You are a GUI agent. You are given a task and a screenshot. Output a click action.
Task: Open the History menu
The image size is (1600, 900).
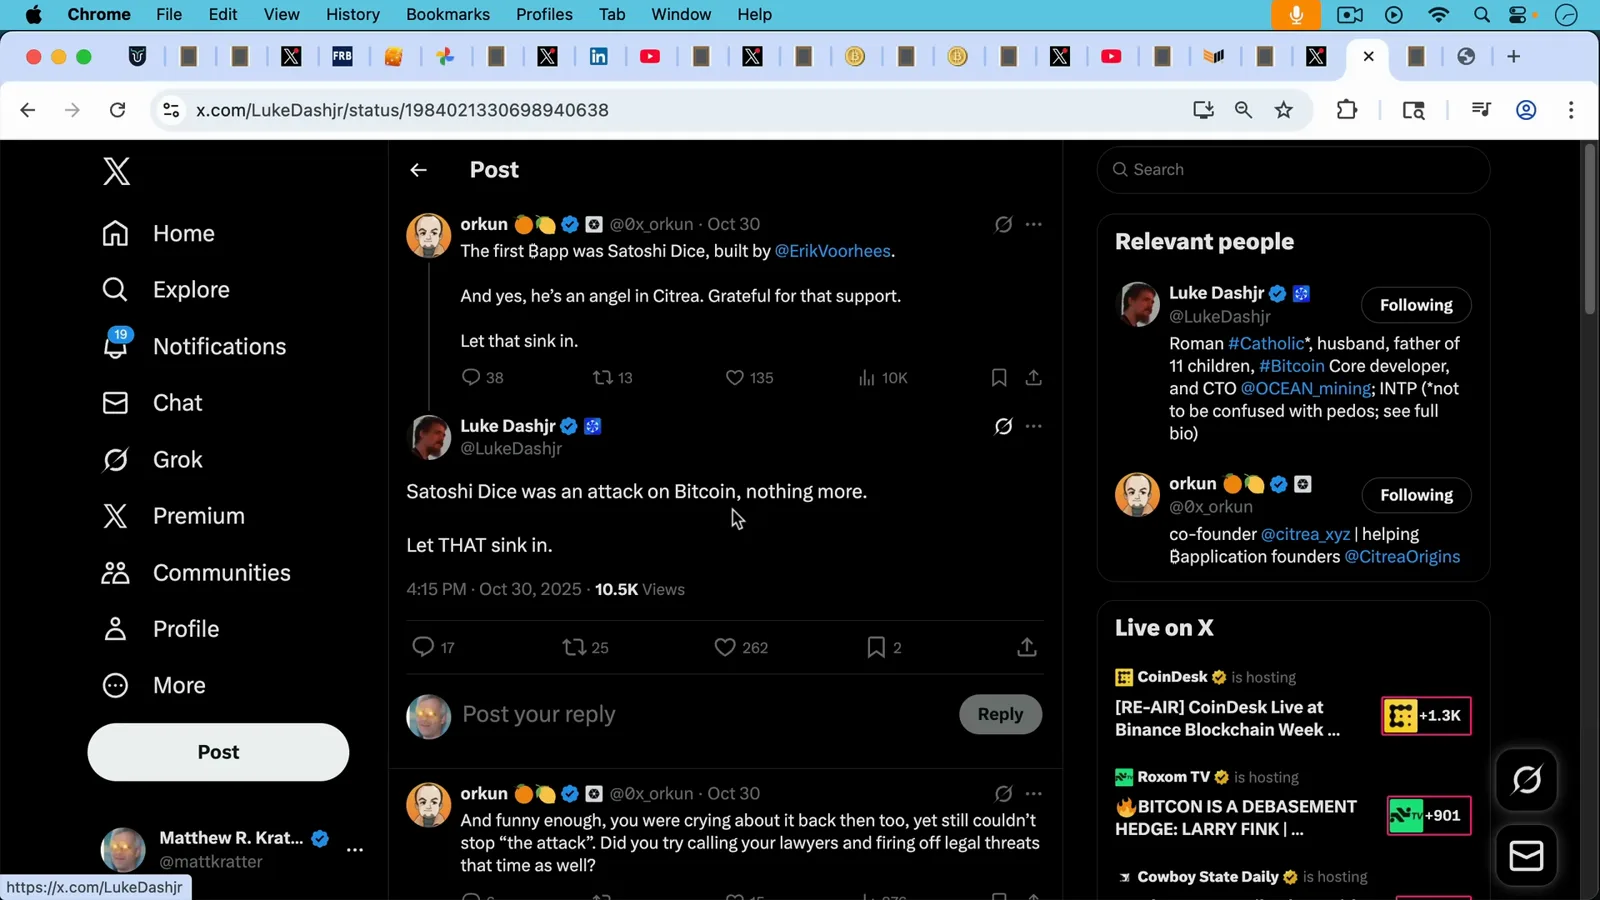point(353,14)
